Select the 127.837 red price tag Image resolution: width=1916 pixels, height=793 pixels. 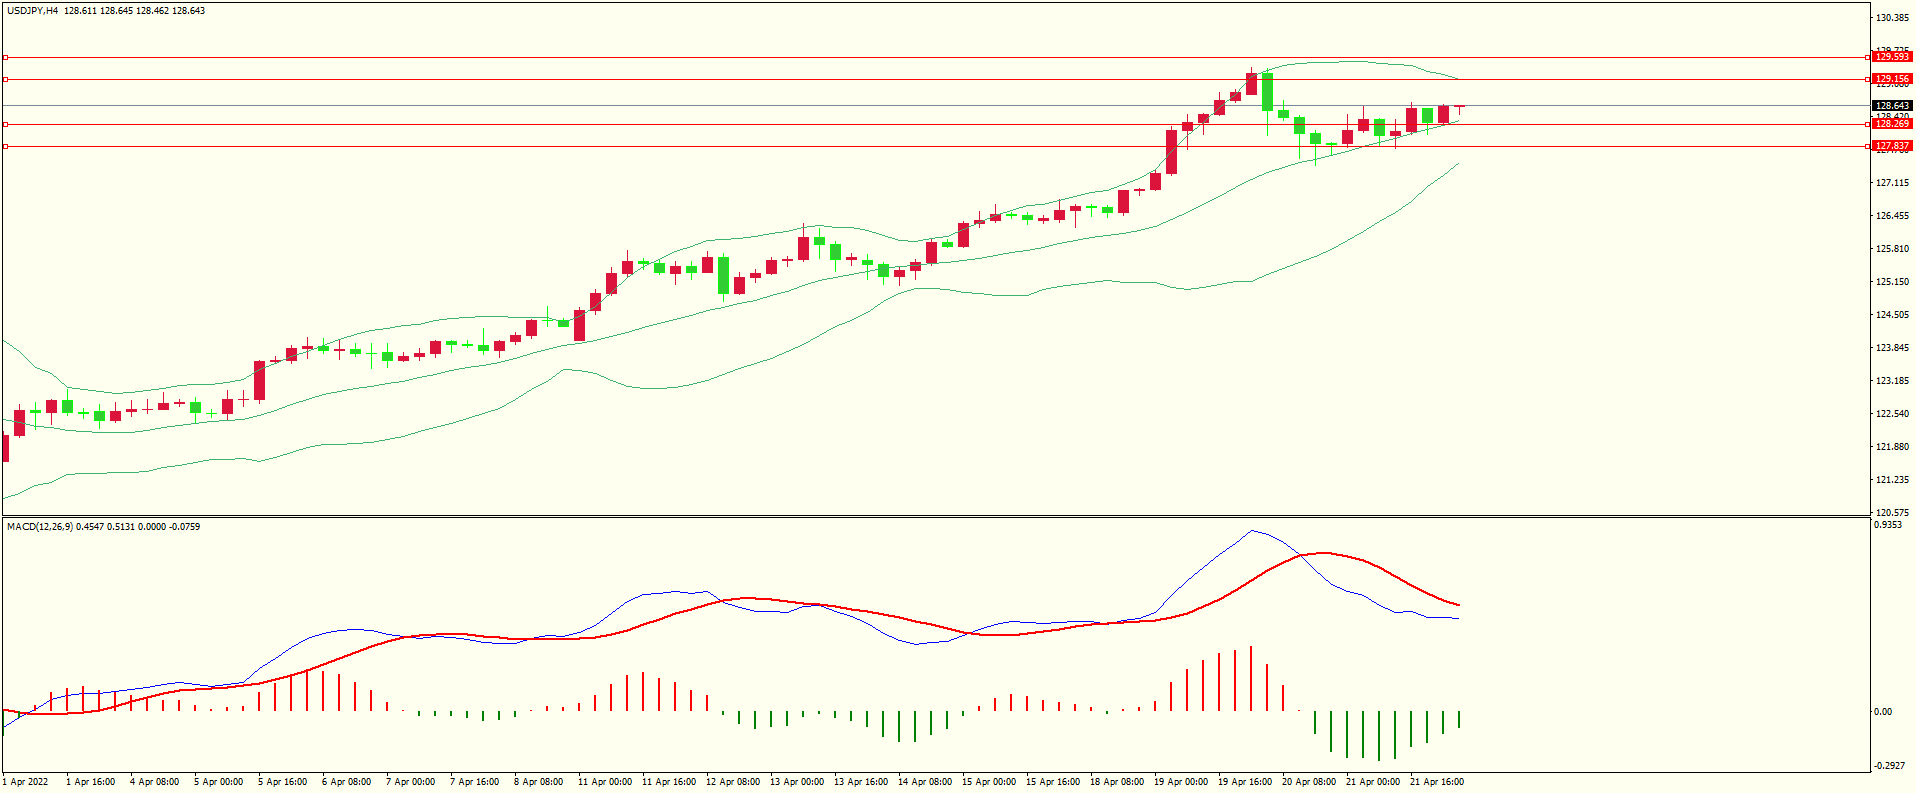tap(1892, 146)
